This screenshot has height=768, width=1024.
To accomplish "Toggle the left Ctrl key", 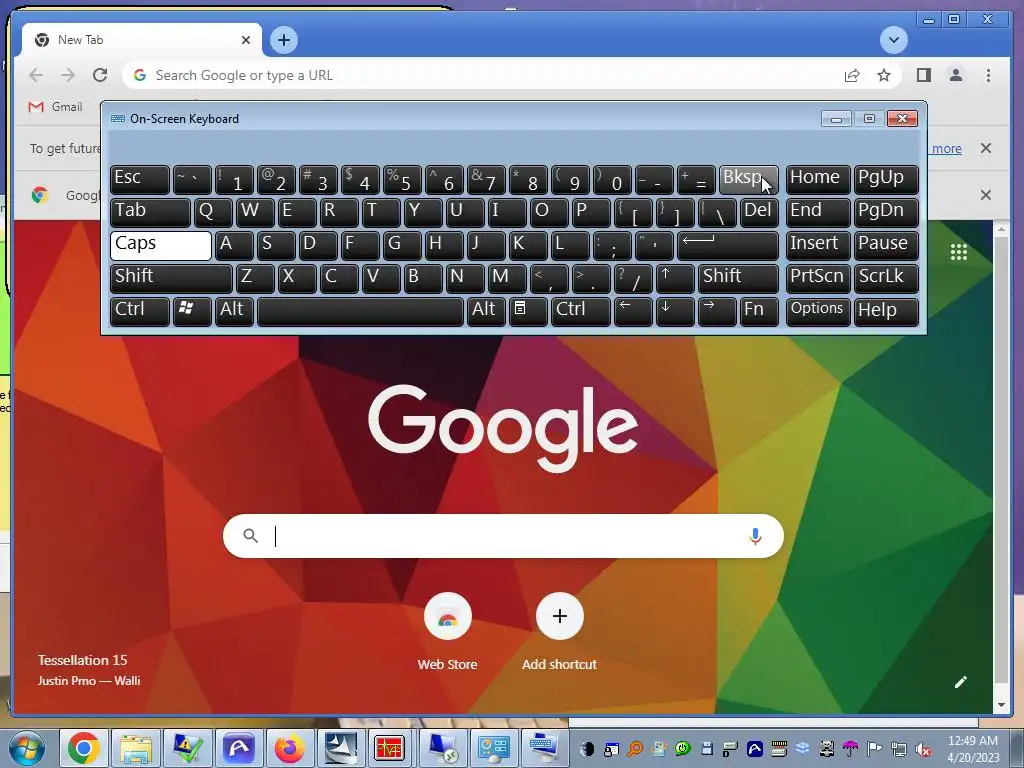I will 140,311.
